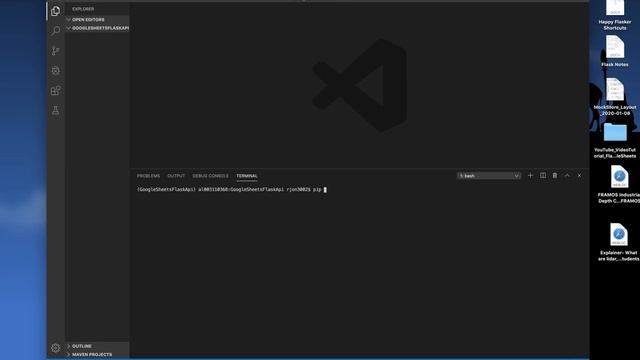Select bash terminal dropdown

pyautogui.click(x=489, y=176)
